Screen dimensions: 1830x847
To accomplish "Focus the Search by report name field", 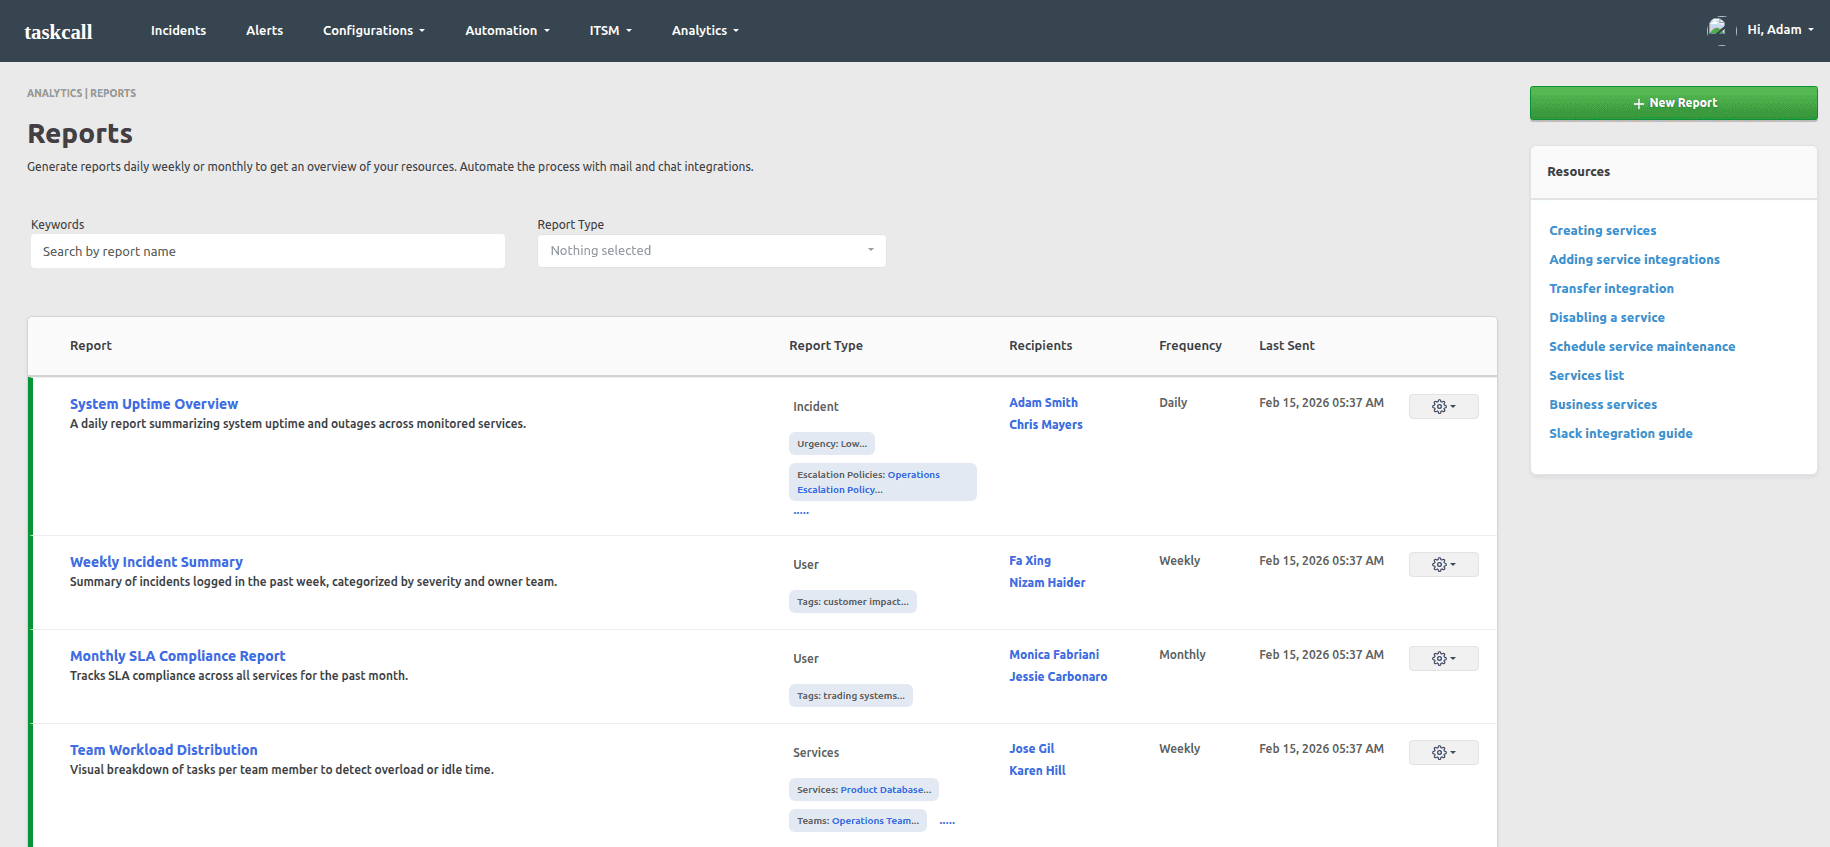I will 267,251.
